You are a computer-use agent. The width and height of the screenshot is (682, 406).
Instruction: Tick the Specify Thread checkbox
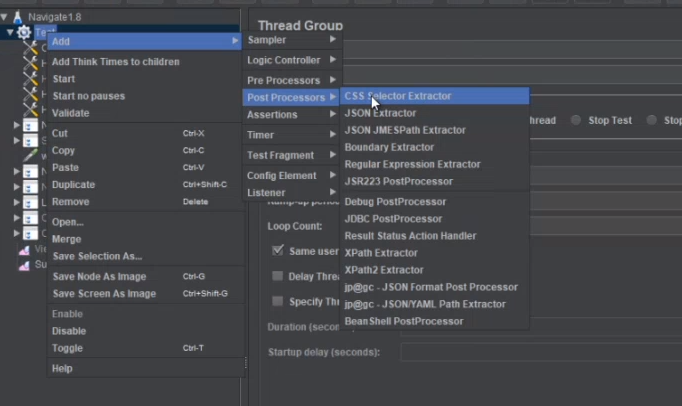click(x=279, y=301)
